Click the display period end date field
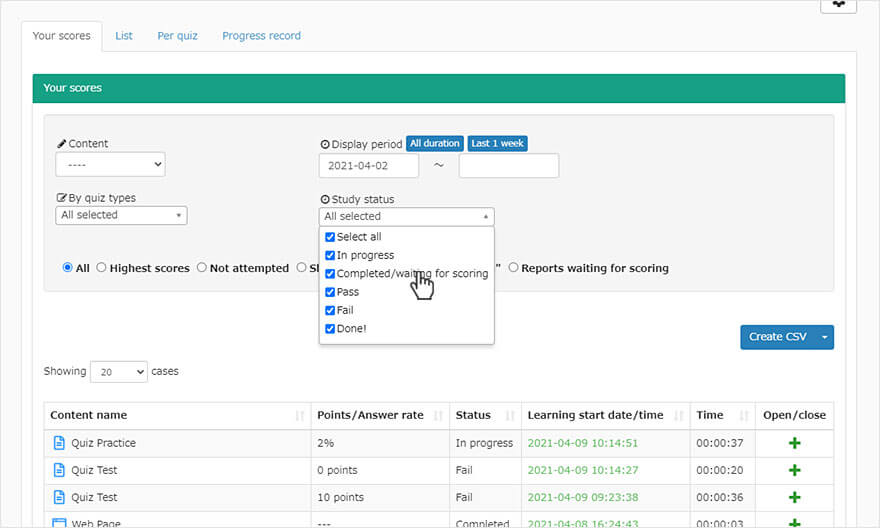 [508, 165]
